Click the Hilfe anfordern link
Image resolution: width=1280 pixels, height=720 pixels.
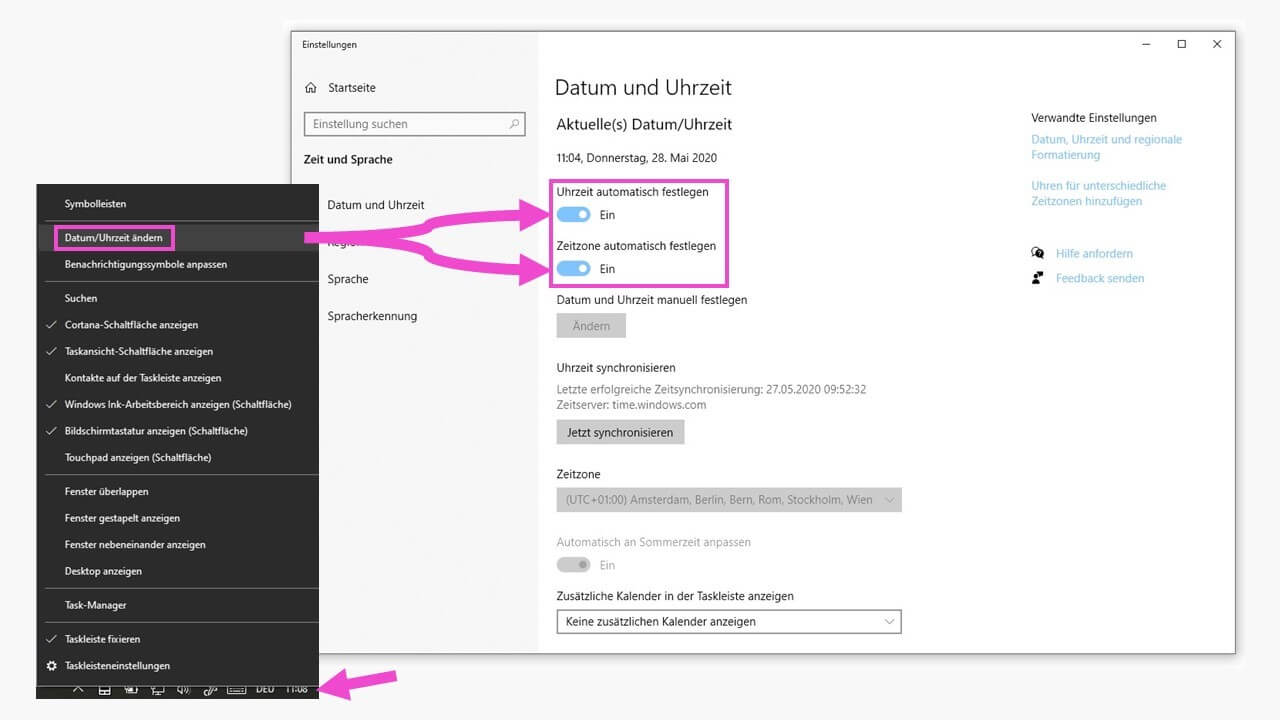click(1094, 253)
